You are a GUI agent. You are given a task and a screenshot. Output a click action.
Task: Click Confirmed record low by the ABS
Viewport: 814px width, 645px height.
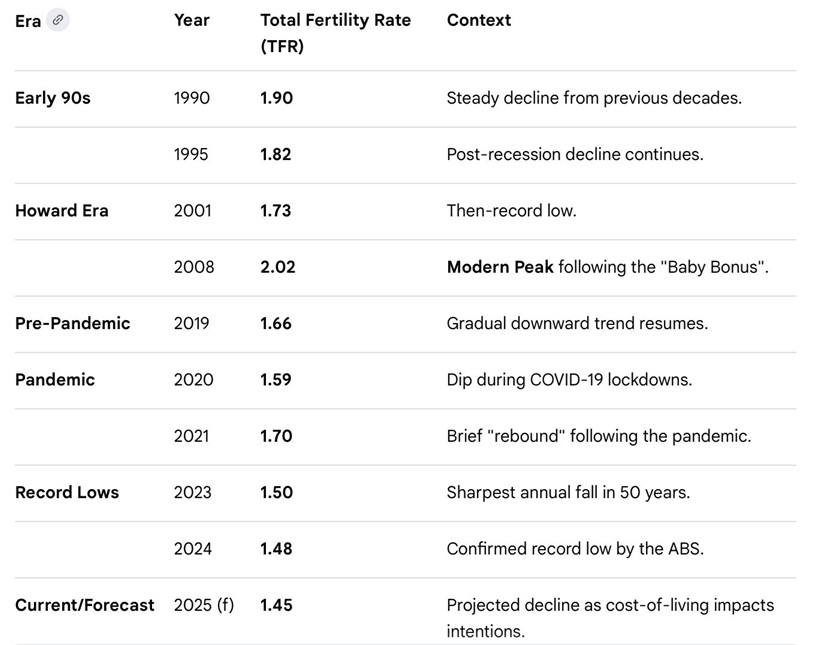click(x=575, y=549)
